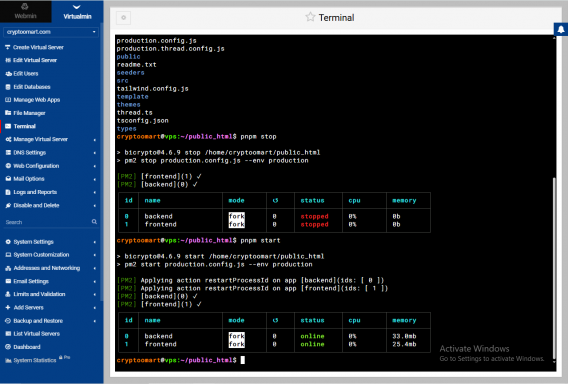The width and height of the screenshot is (568, 384).
Task: Click the Dashboard icon
Action: (x=8, y=347)
